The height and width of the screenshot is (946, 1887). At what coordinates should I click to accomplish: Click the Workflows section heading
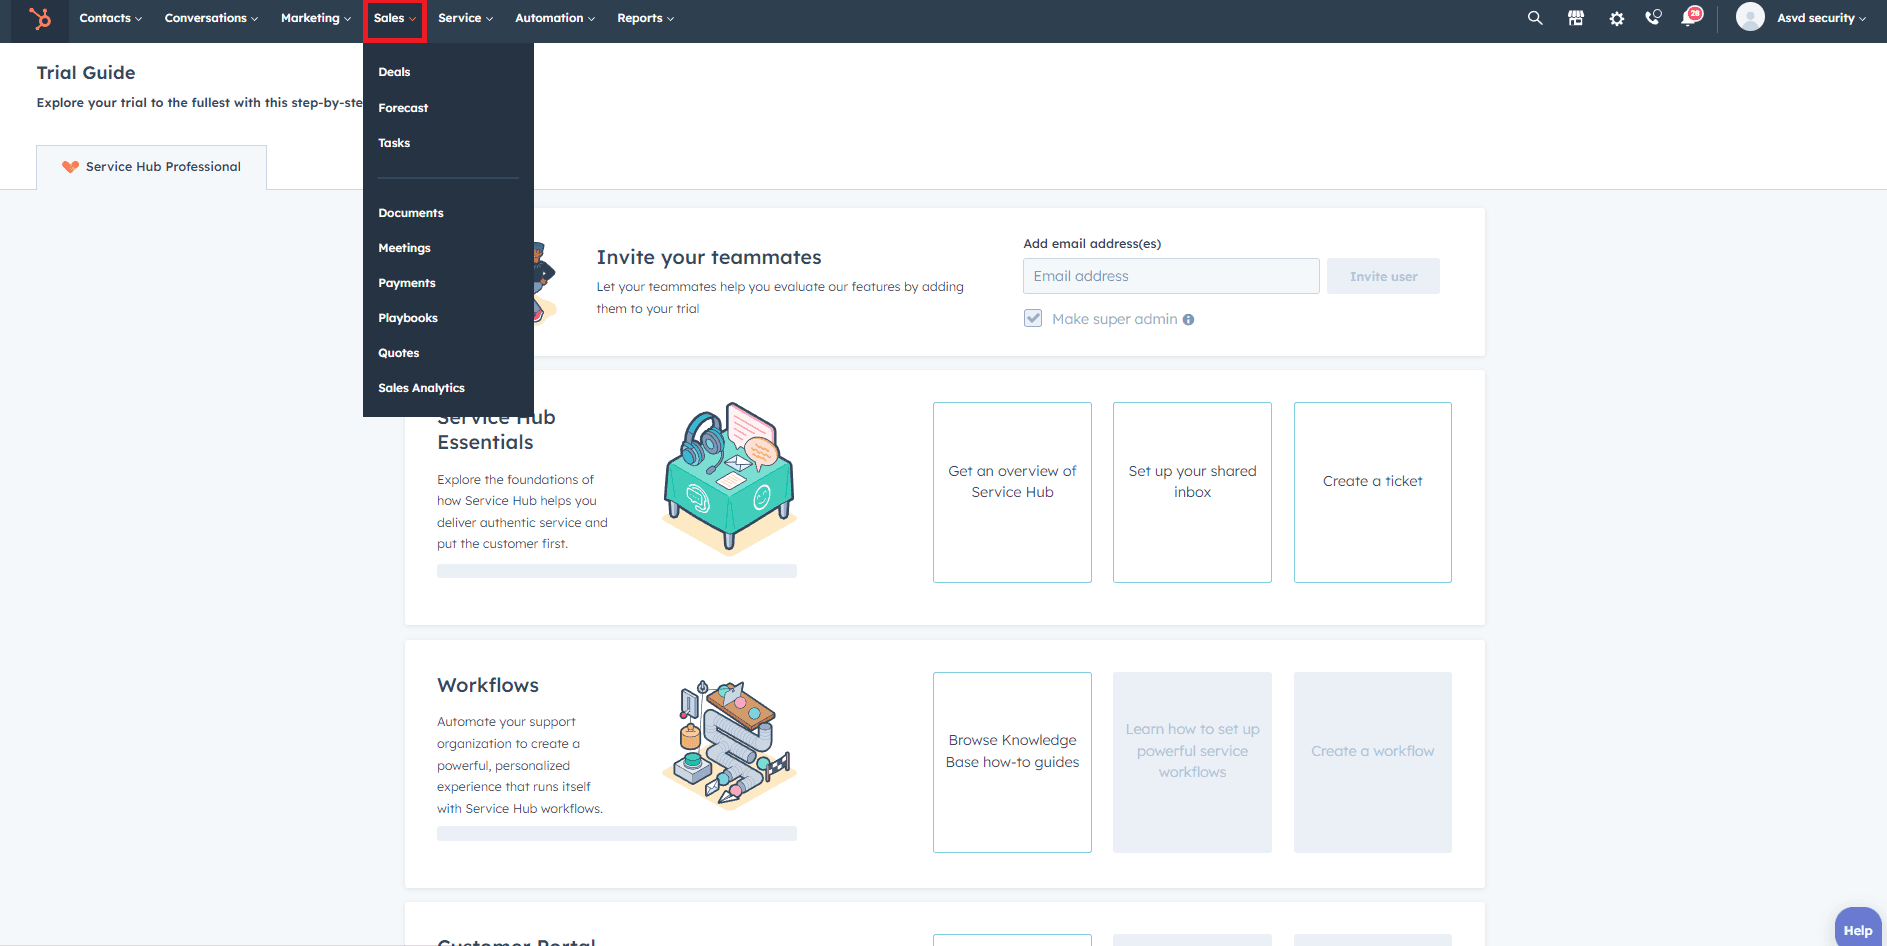(488, 685)
